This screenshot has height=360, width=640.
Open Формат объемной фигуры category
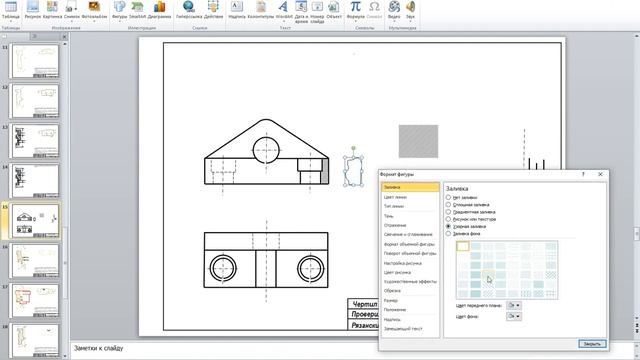[x=410, y=244]
